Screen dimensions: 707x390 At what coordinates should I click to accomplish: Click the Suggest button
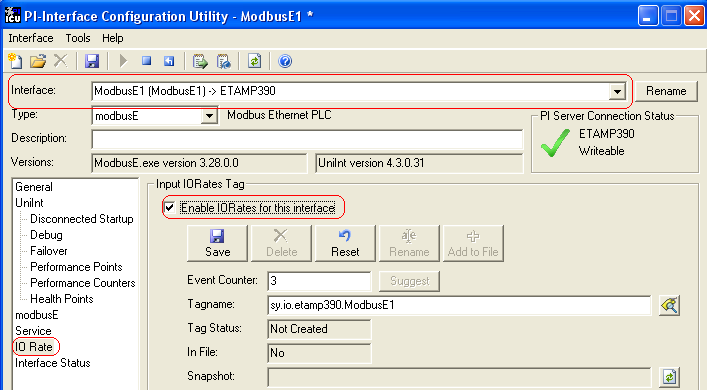[409, 281]
